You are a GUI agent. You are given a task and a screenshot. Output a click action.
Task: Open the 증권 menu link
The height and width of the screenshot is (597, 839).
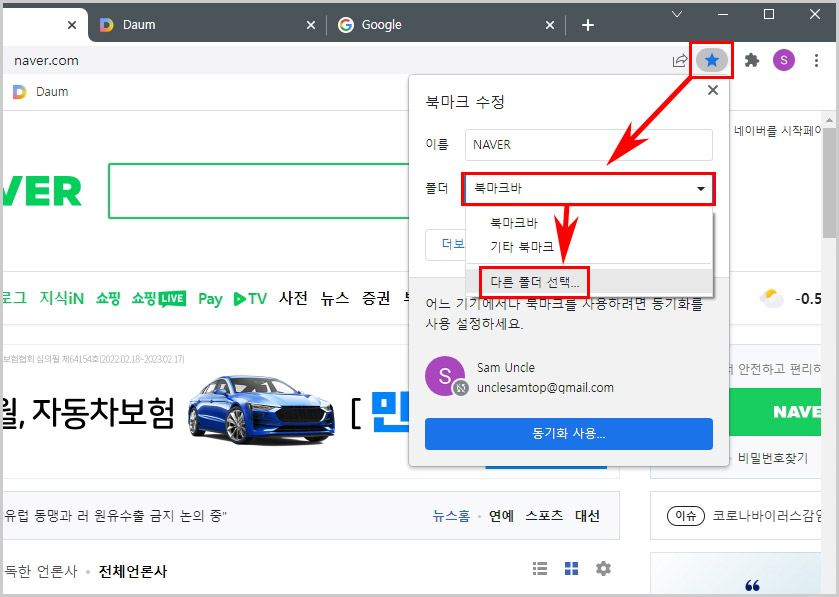(376, 298)
